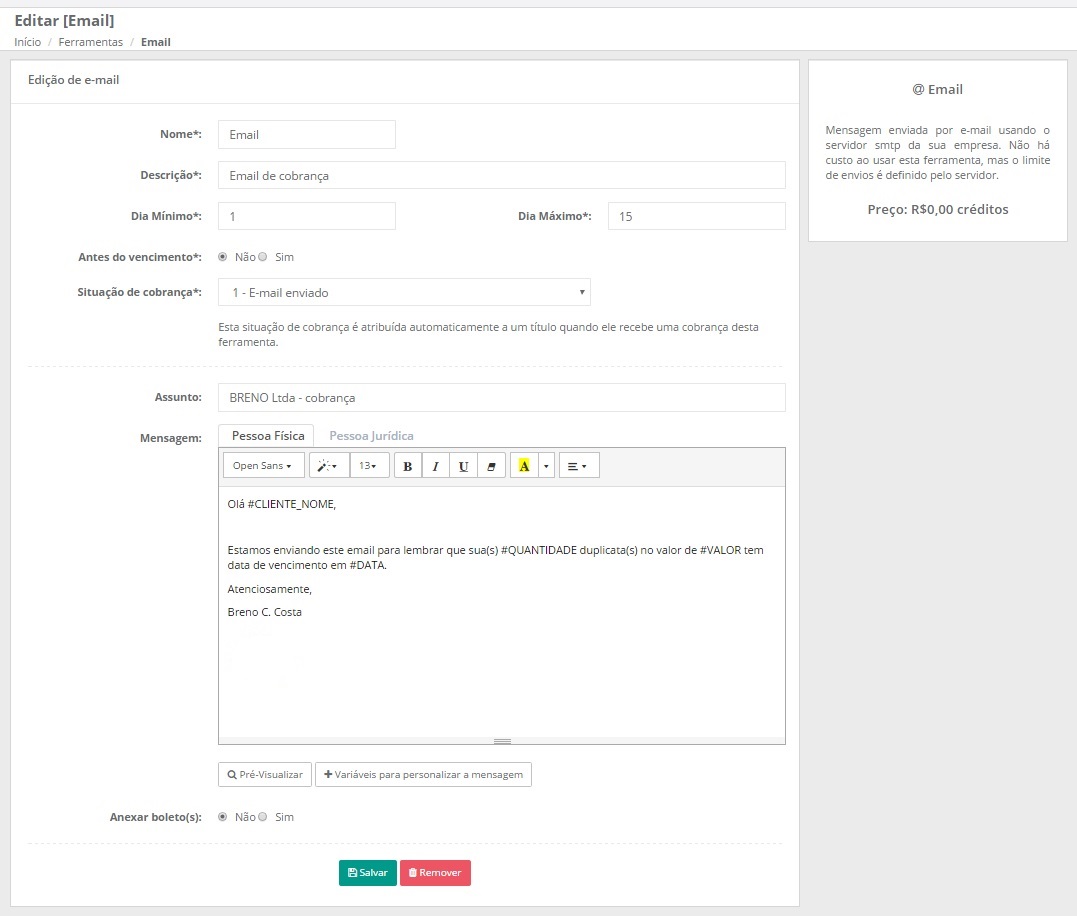Underline the selected message text

463,466
